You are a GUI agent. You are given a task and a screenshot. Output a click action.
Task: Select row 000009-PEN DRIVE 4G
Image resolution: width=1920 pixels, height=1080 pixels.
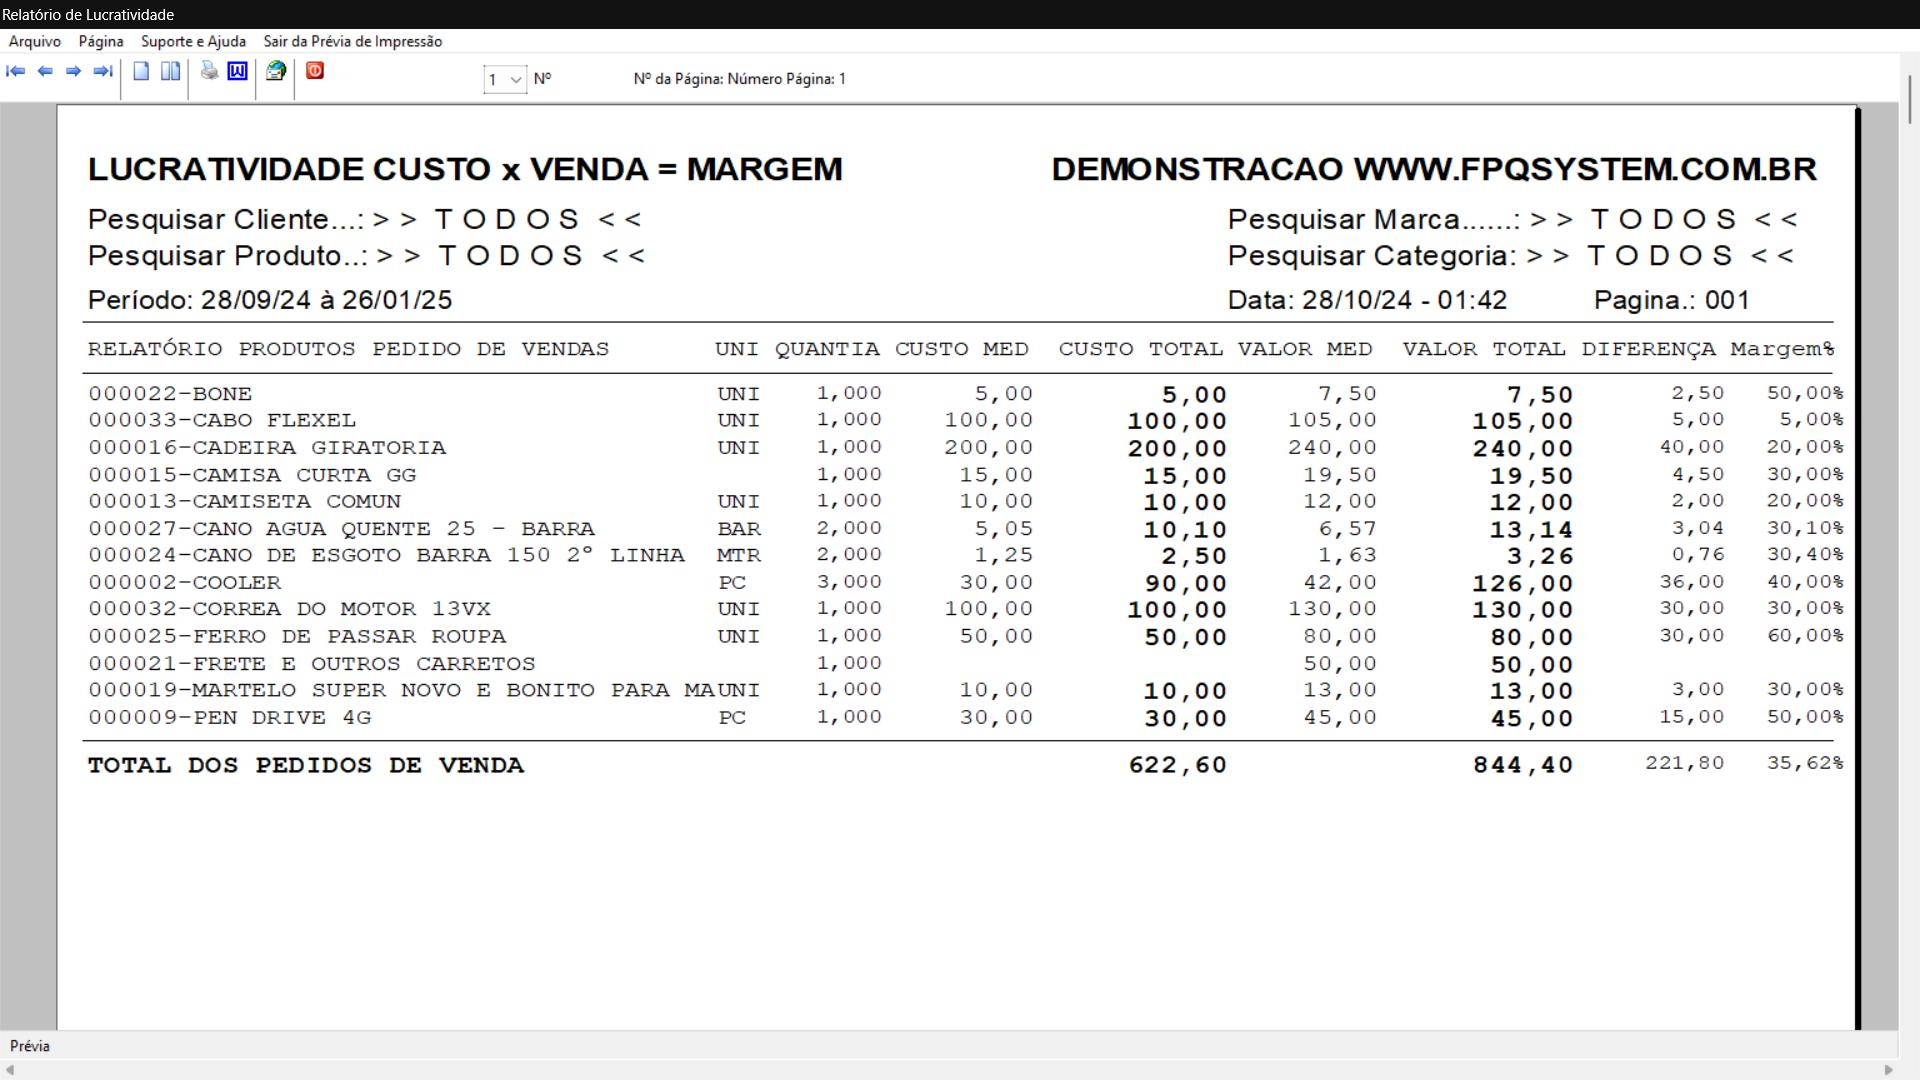(x=965, y=717)
